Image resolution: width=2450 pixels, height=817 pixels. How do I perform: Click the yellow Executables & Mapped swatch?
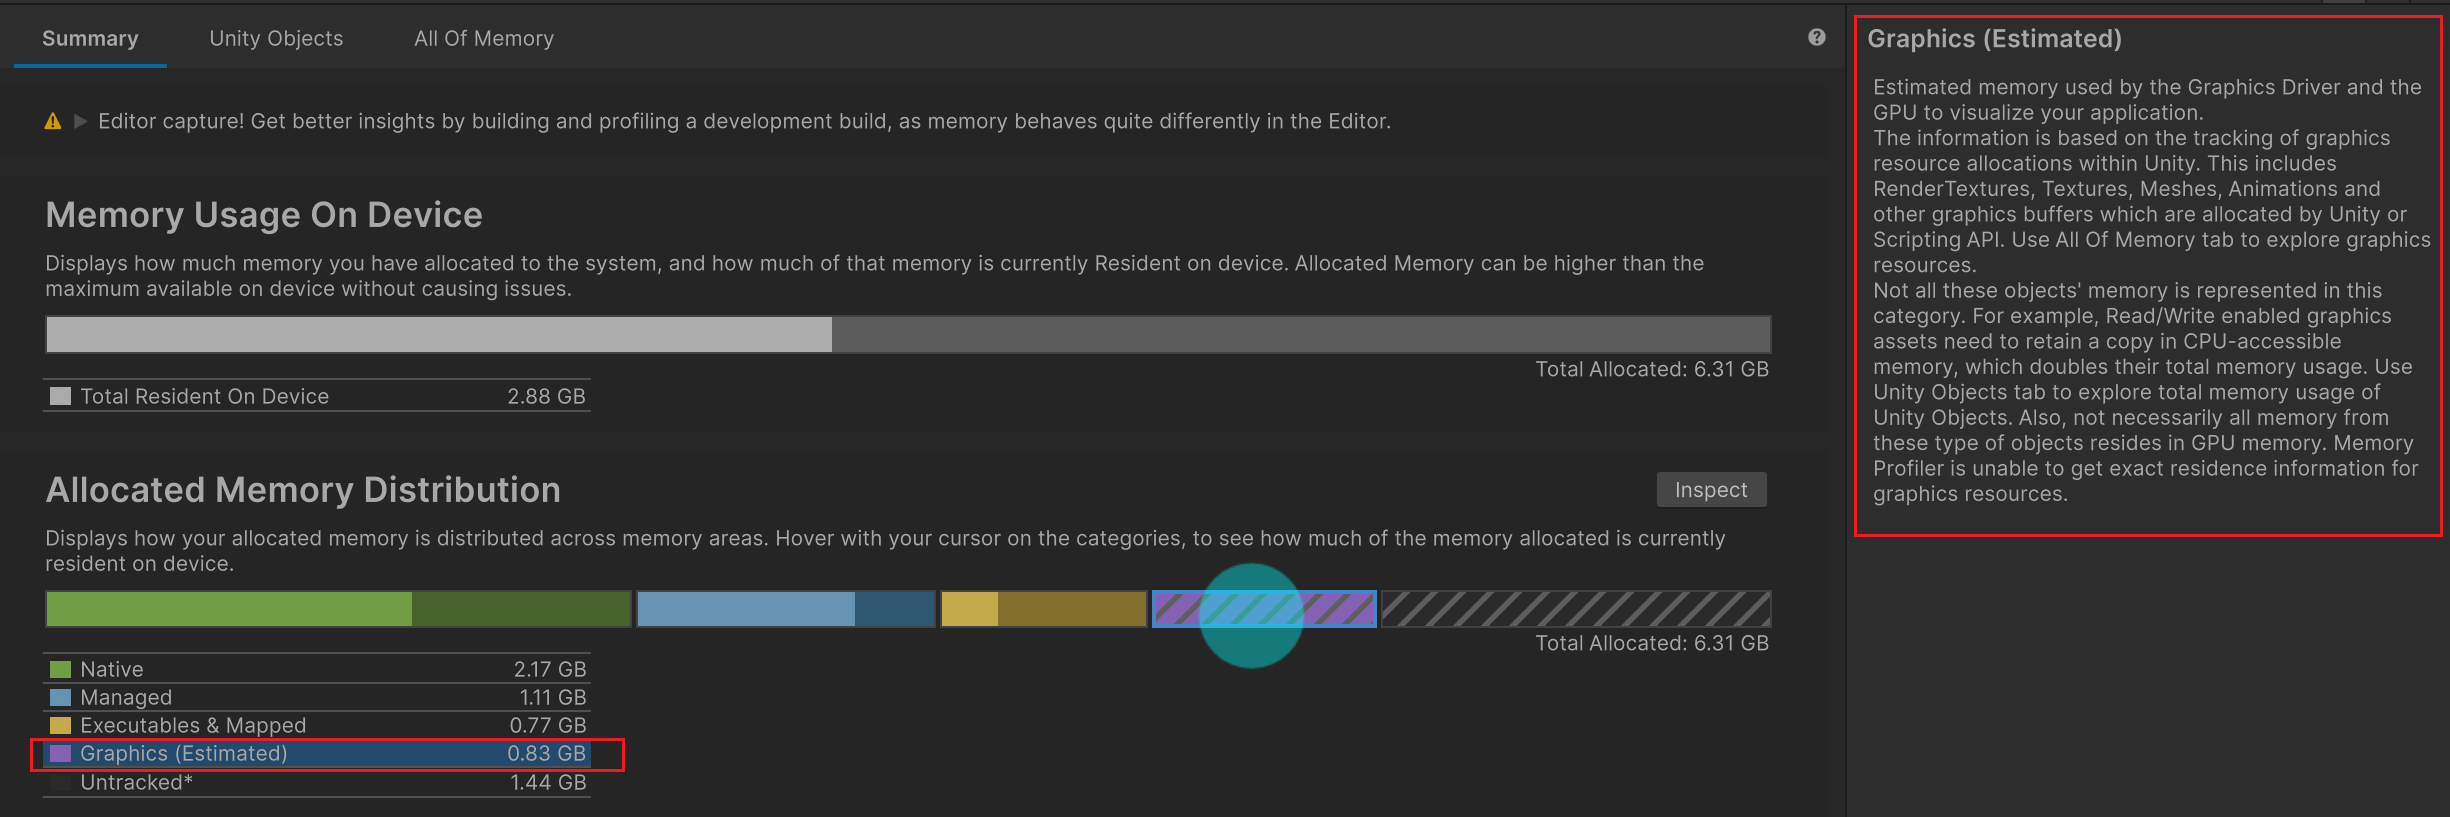pos(61,725)
